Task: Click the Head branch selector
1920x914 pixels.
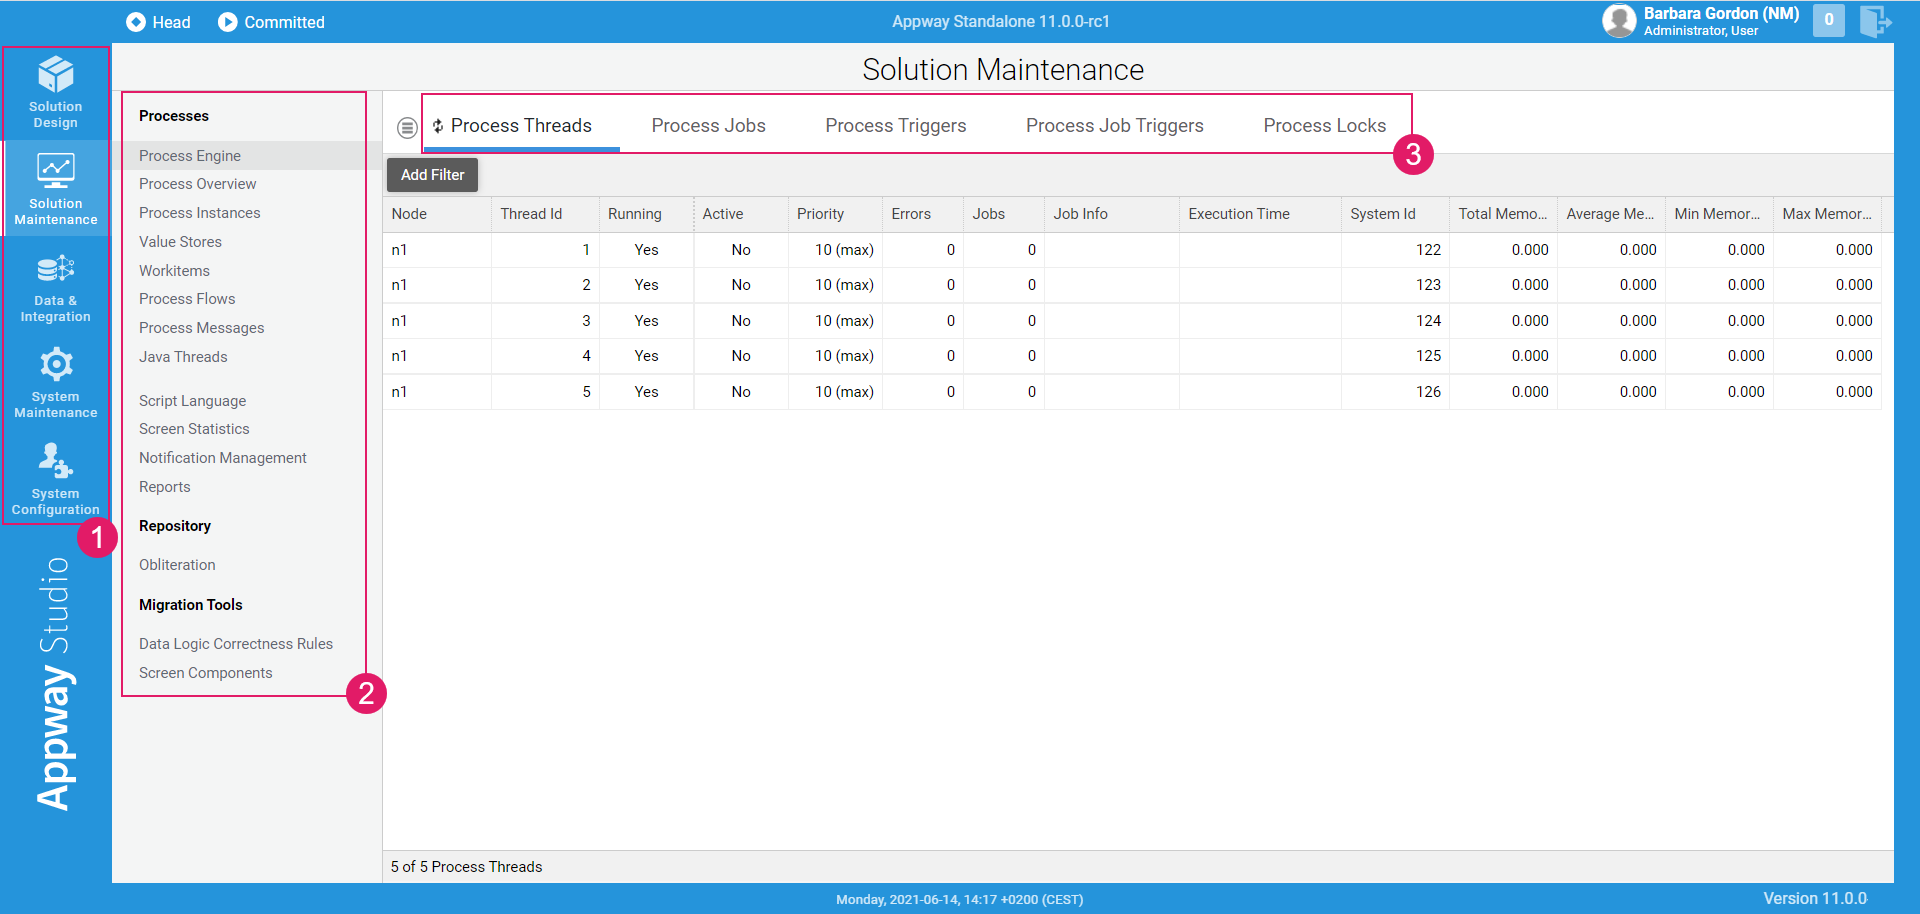Action: point(158,22)
